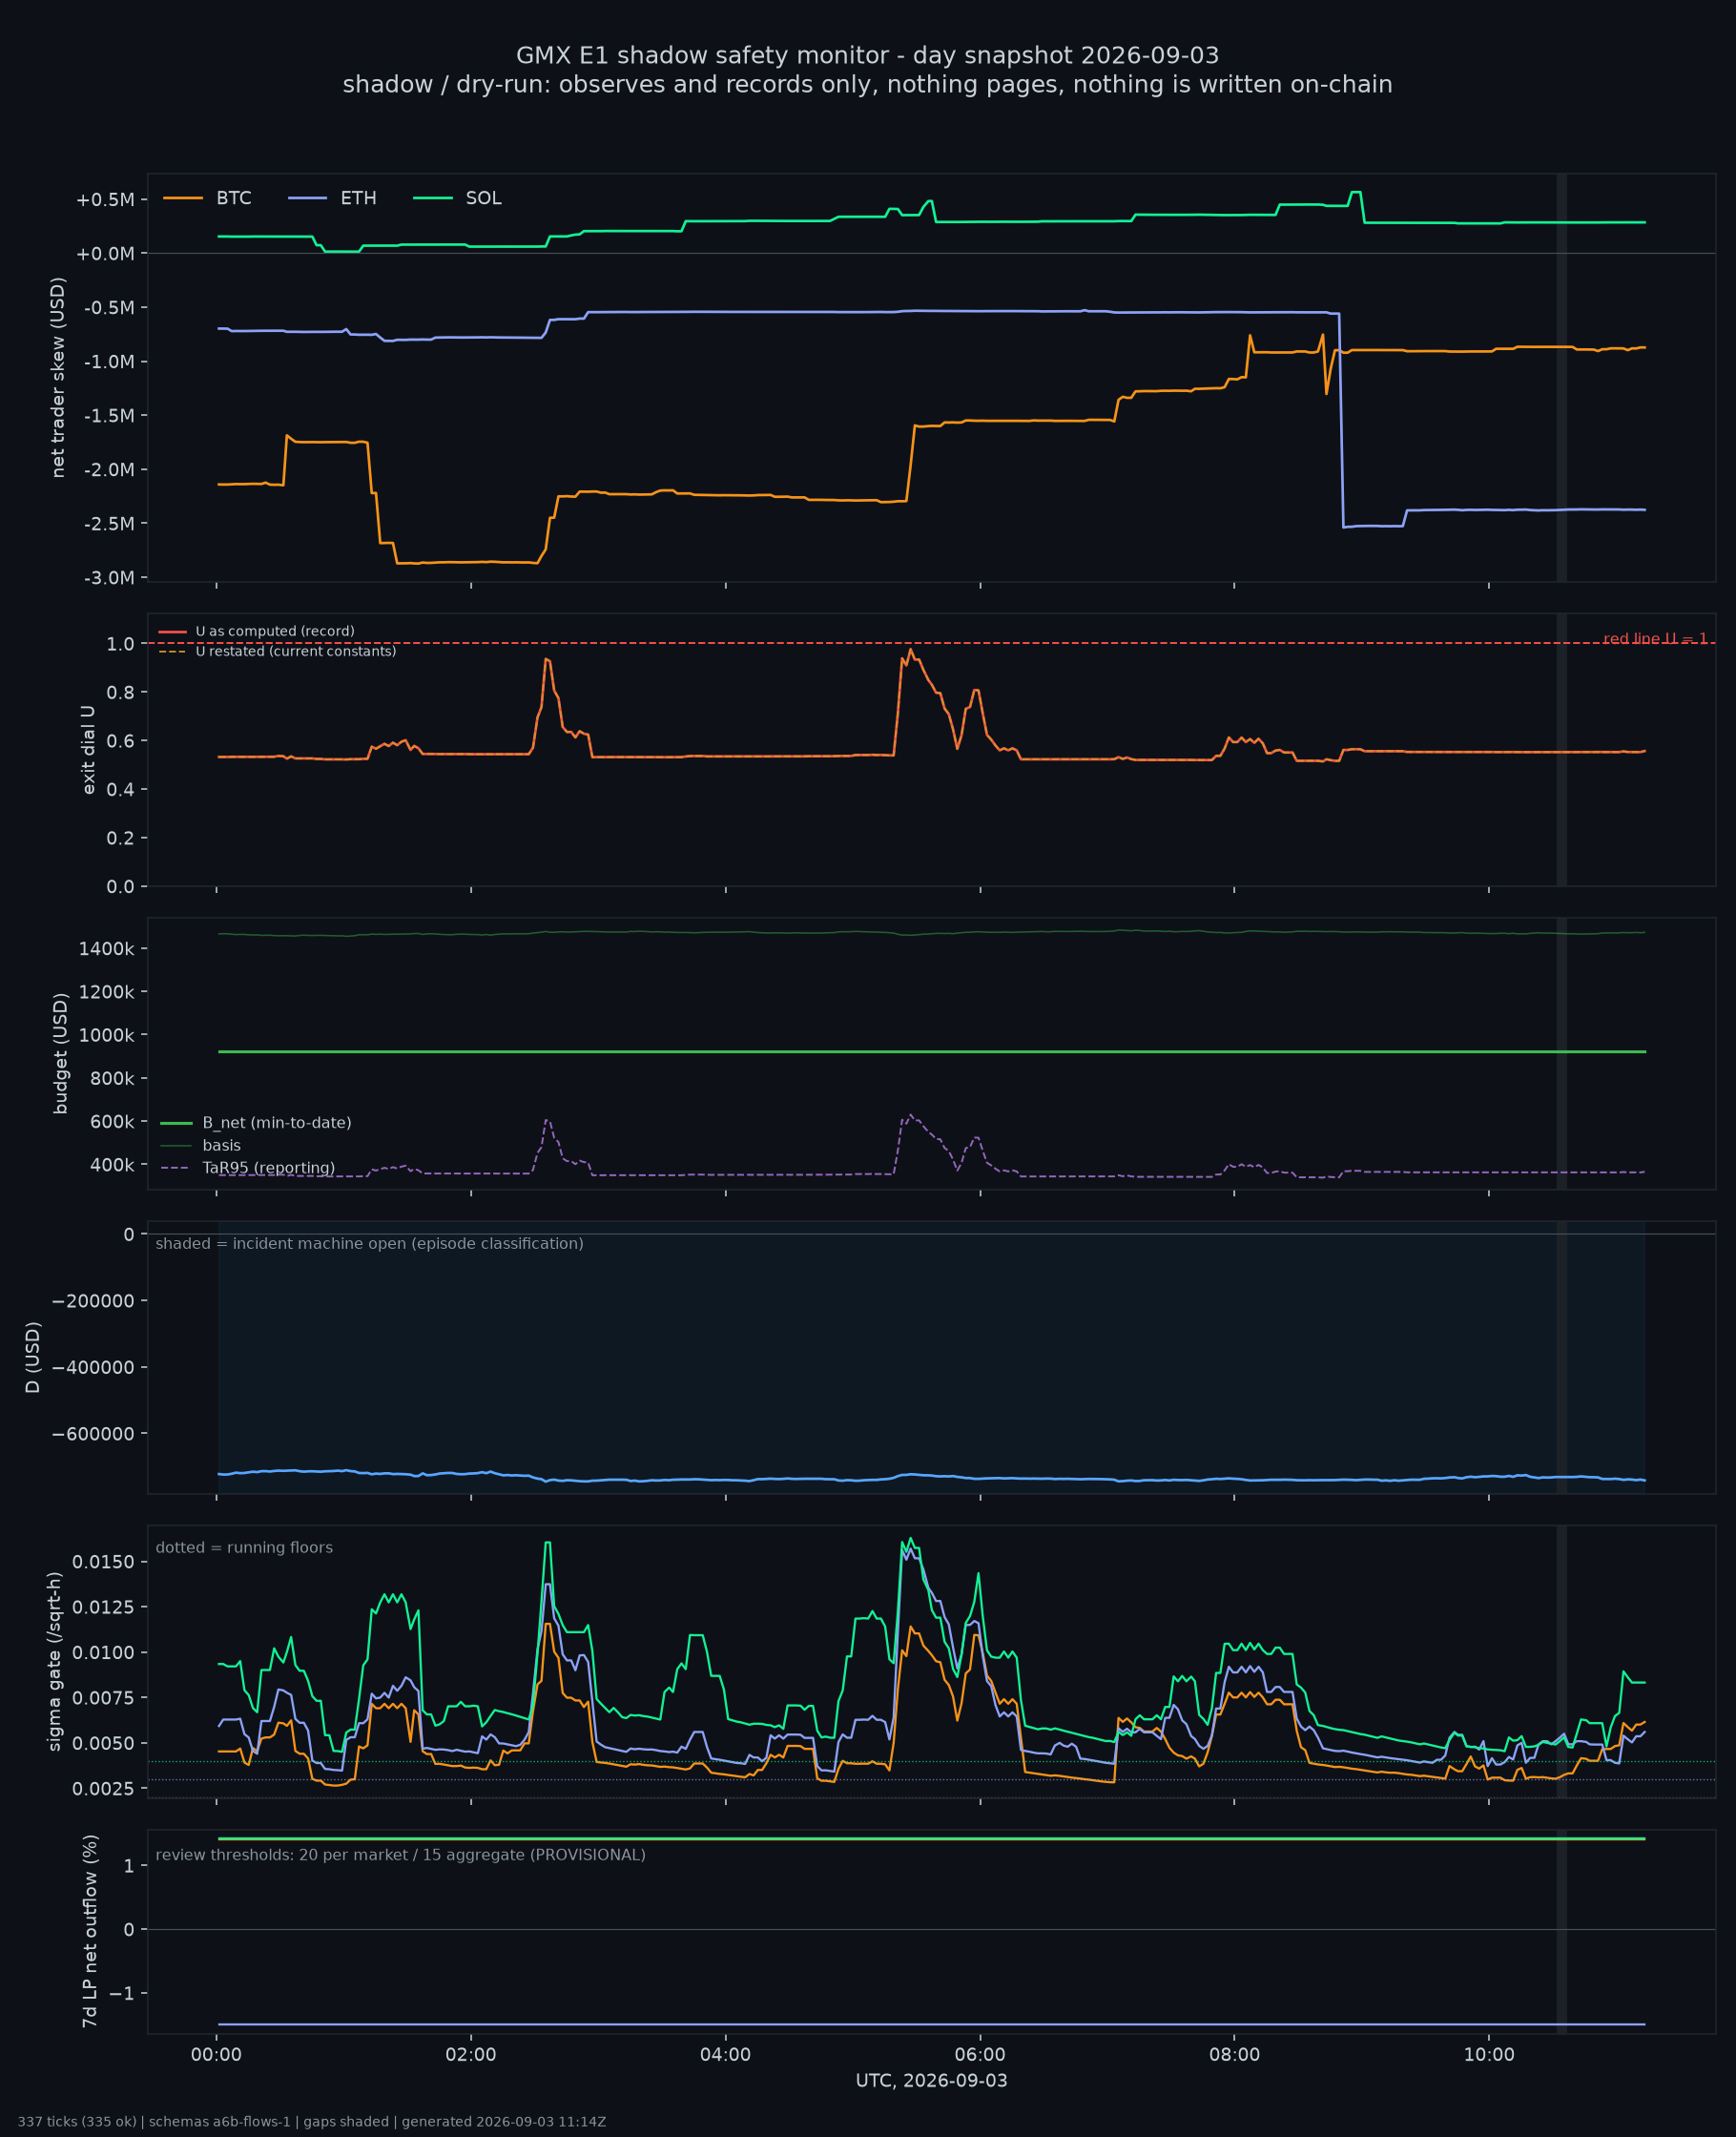This screenshot has width=1736, height=2137.
Task: Click the subtitle starting 'shadow / dry-run'
Action: pos(867,84)
